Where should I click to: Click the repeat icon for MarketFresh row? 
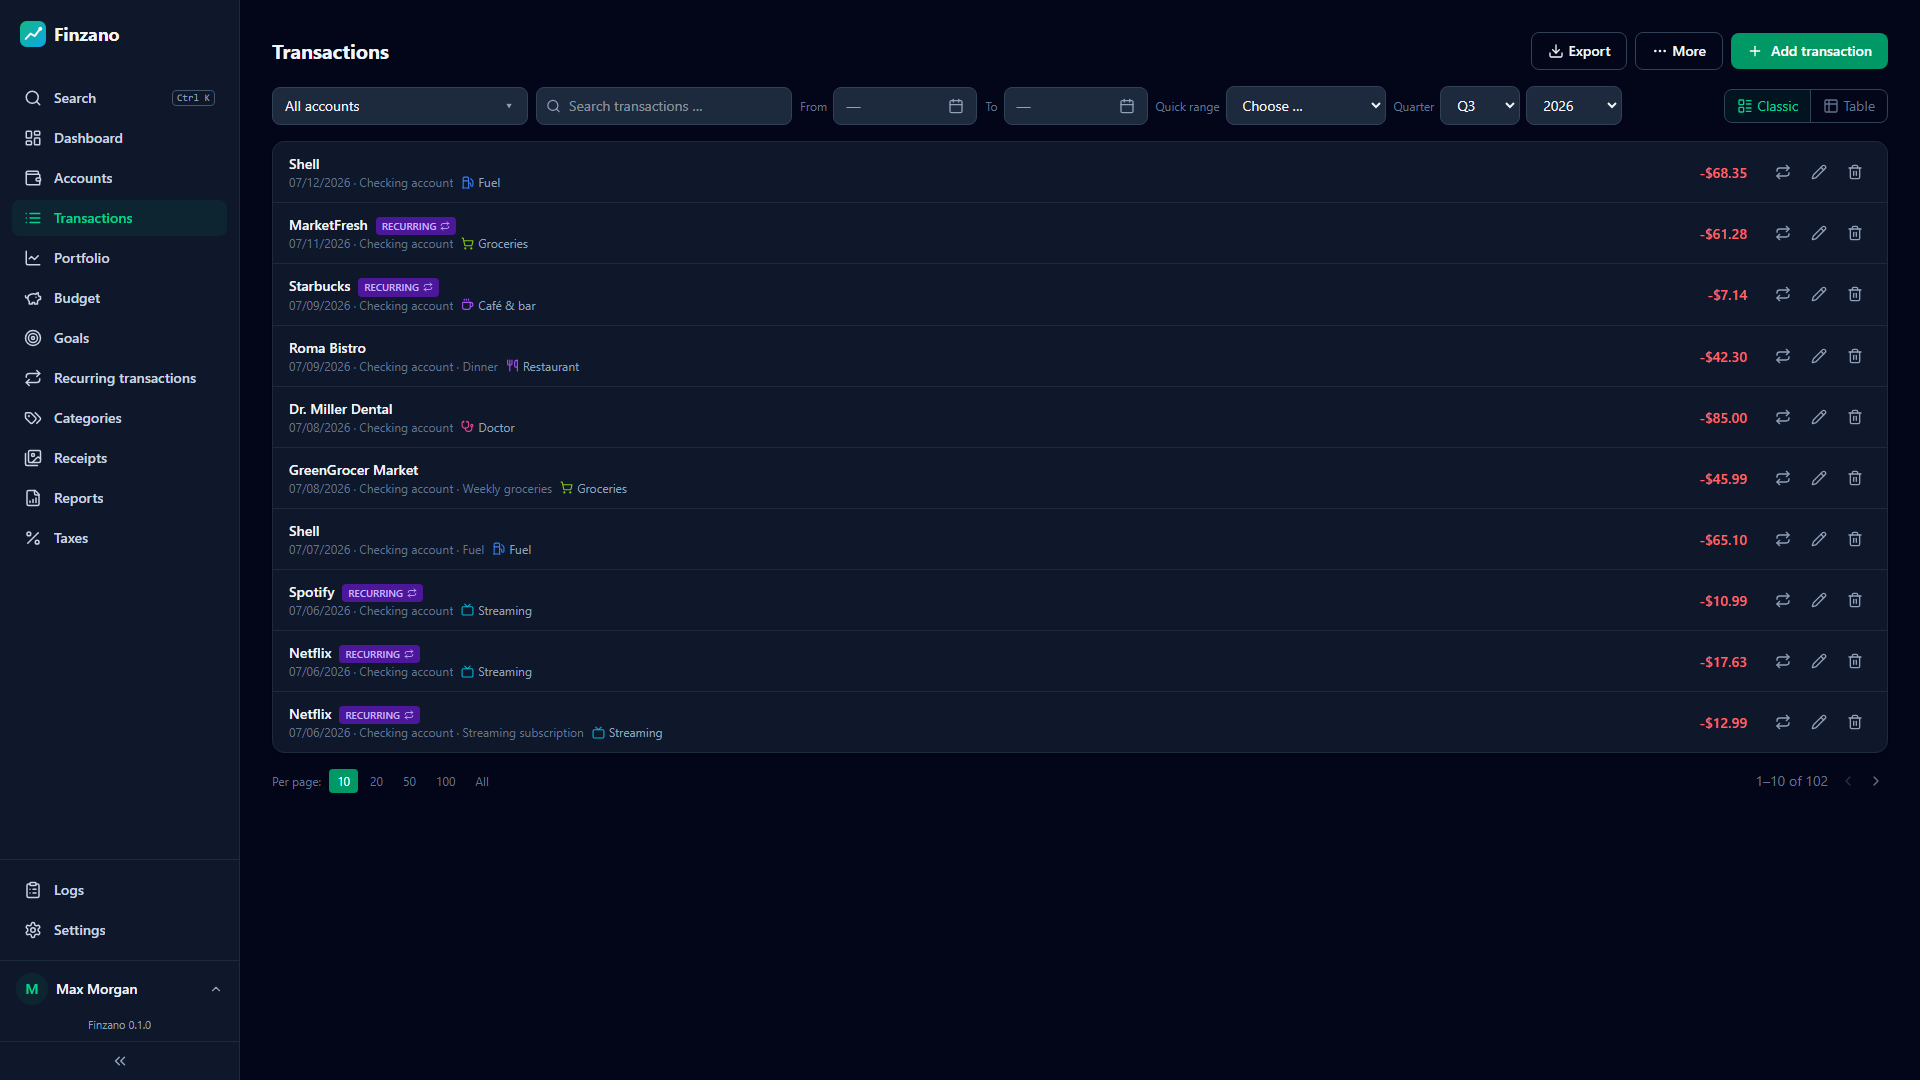[1783, 233]
